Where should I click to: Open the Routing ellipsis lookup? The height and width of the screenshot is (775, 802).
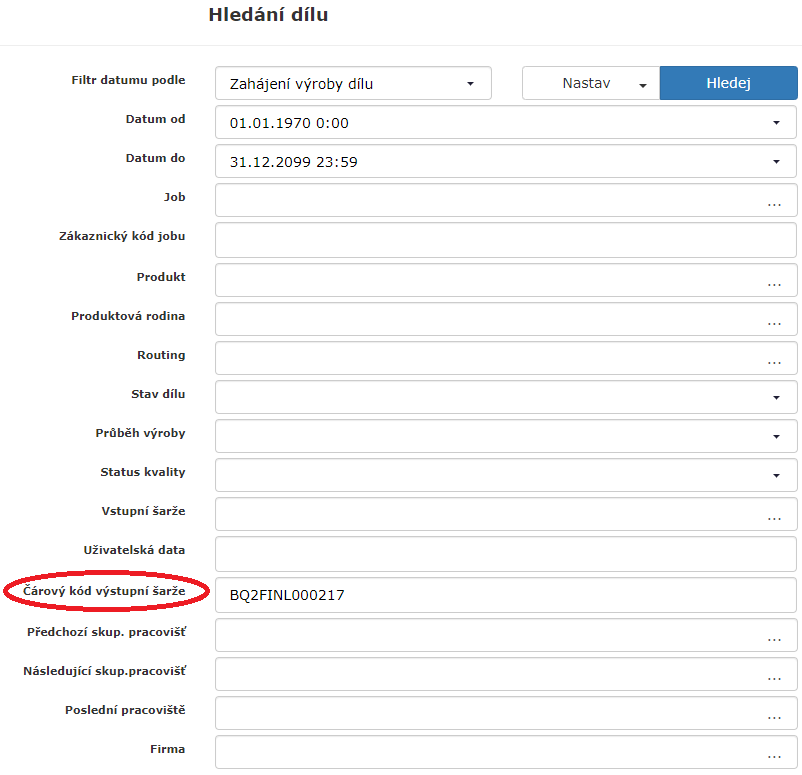[774, 360]
